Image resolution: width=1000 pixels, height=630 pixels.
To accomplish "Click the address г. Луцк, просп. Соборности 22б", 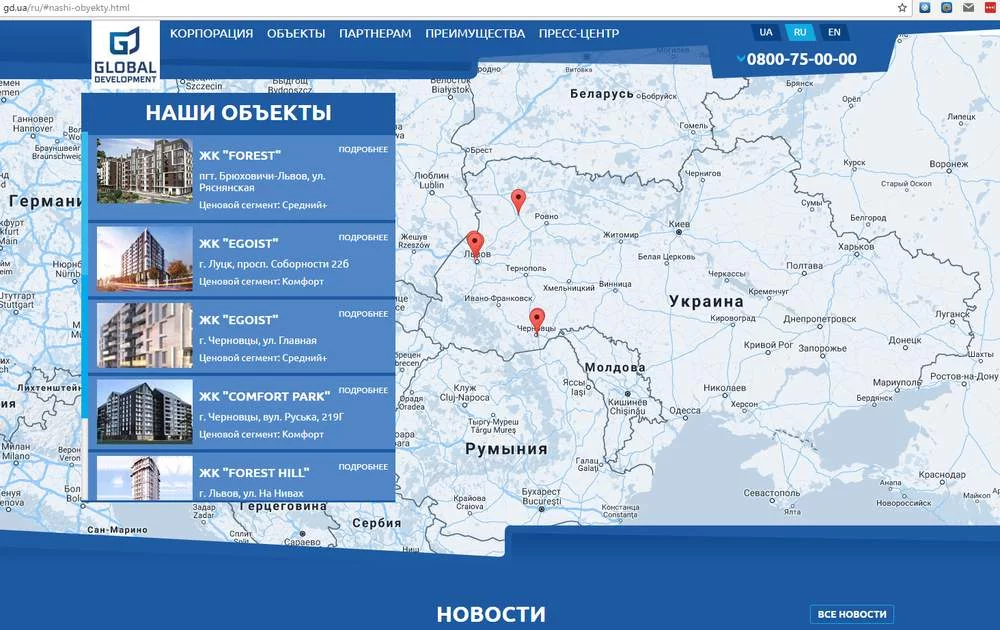I will coord(274,263).
